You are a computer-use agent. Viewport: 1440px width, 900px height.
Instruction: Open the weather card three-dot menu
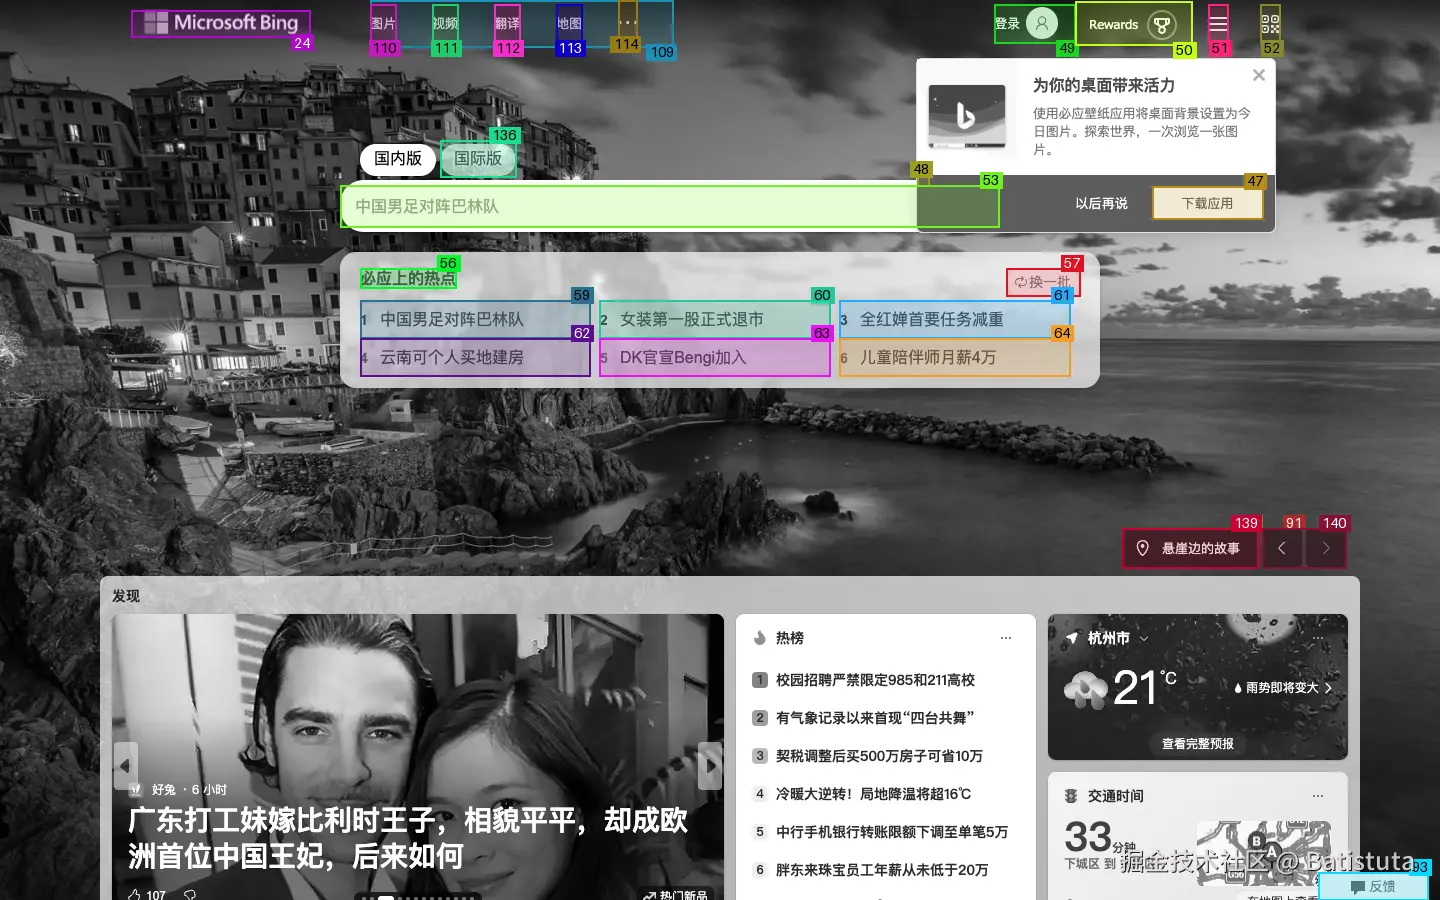point(1318,638)
